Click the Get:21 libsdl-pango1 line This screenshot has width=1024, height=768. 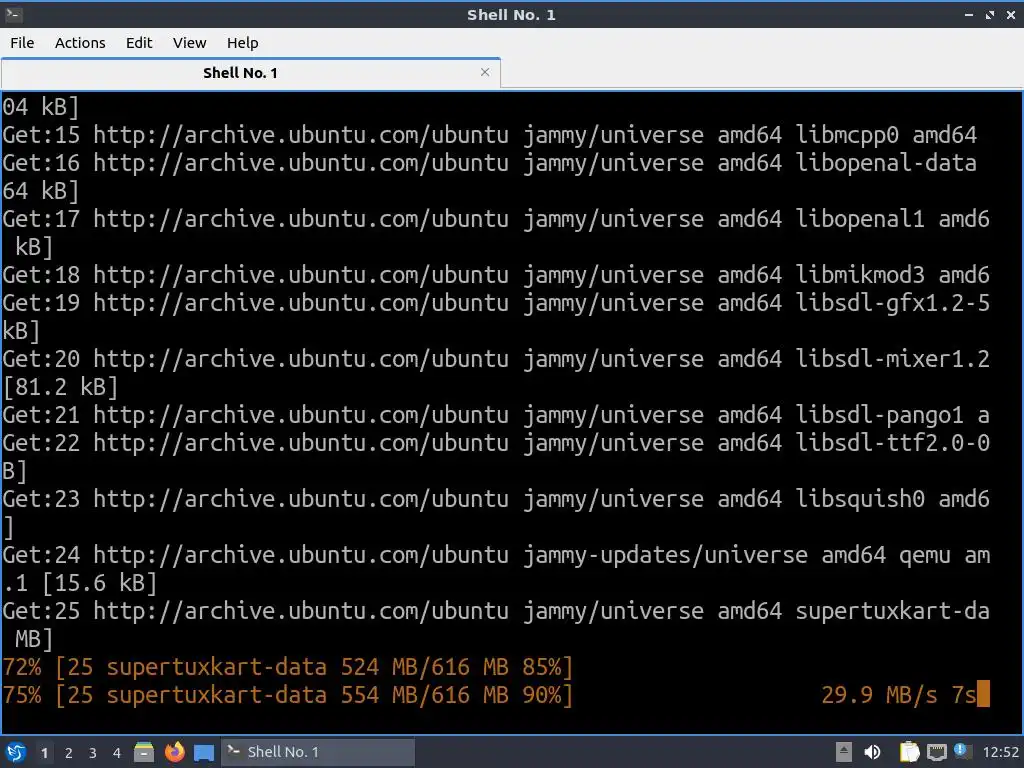pos(496,416)
